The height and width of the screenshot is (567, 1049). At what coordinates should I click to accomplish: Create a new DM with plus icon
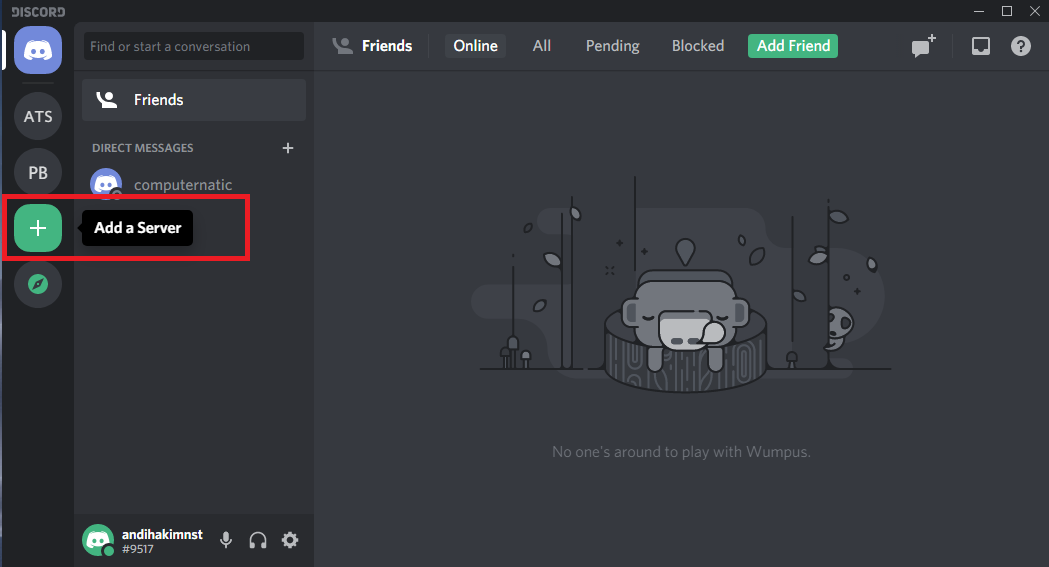click(288, 148)
